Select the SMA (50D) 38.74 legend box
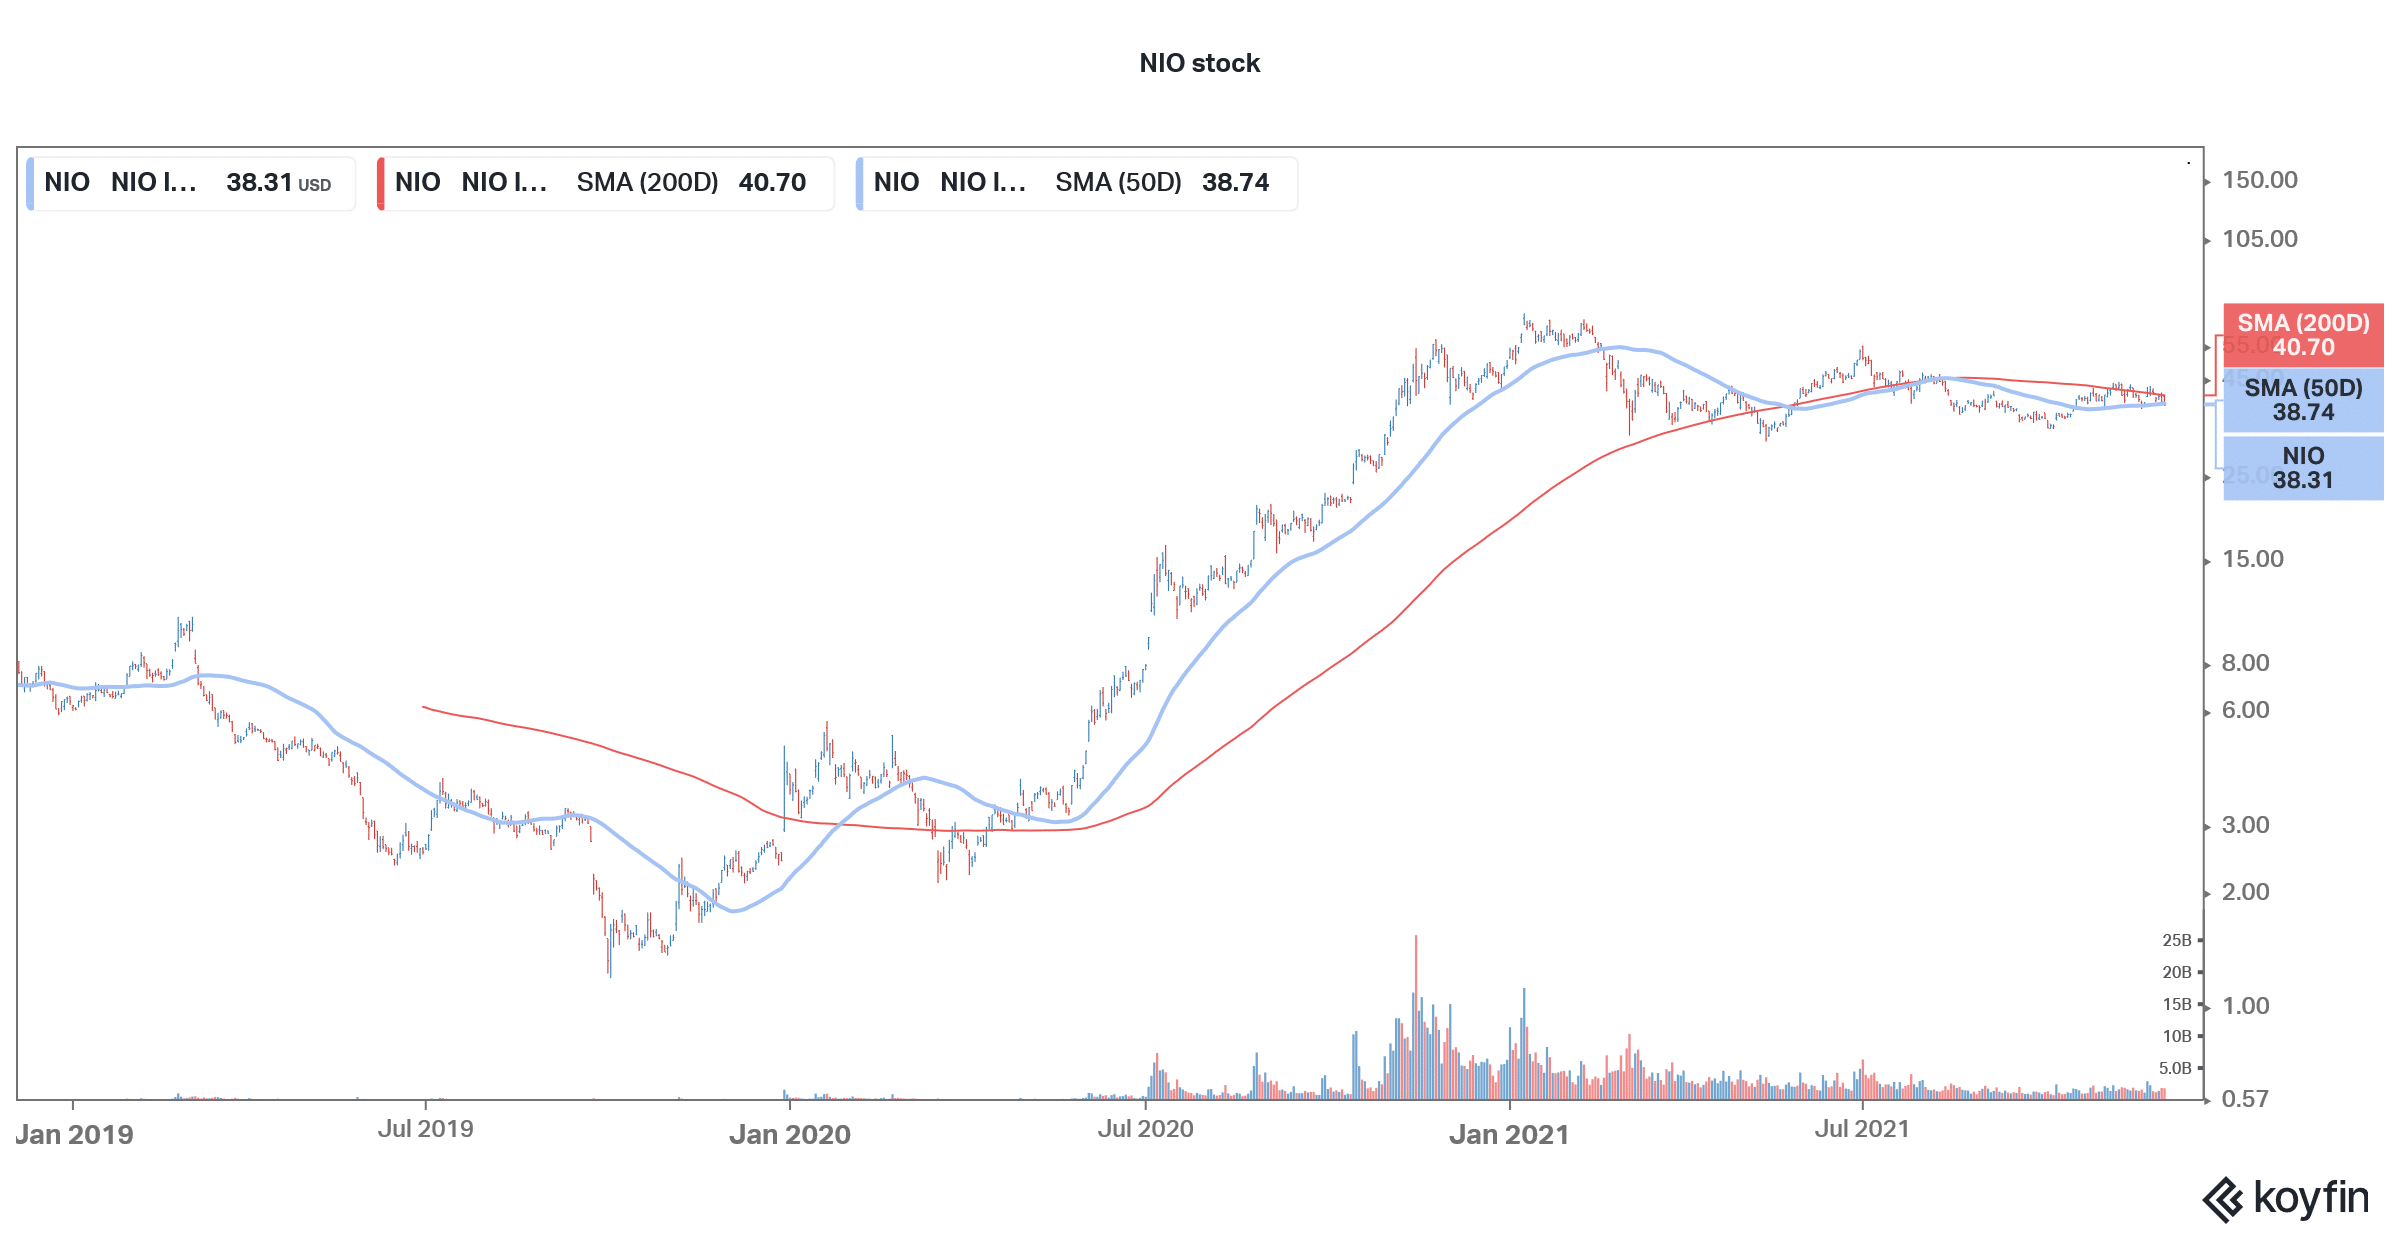The width and height of the screenshot is (2400, 1240). point(1076,183)
